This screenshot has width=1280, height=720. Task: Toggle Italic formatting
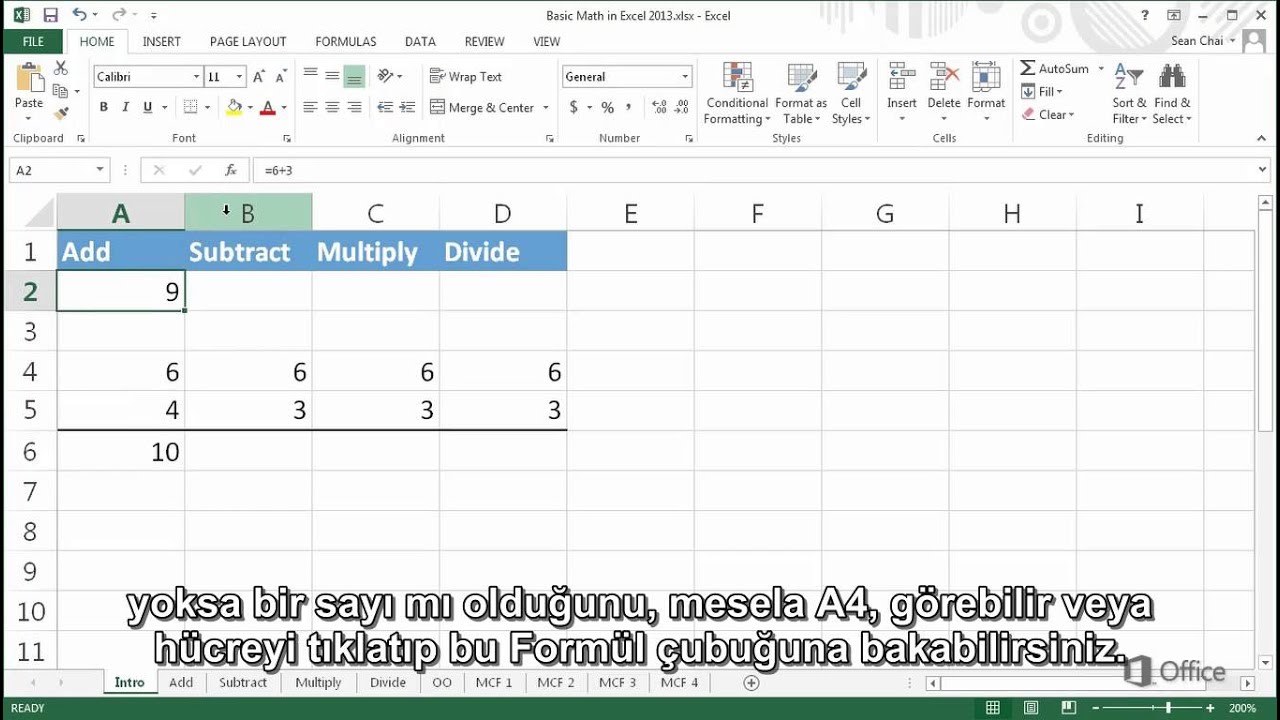[x=126, y=107]
